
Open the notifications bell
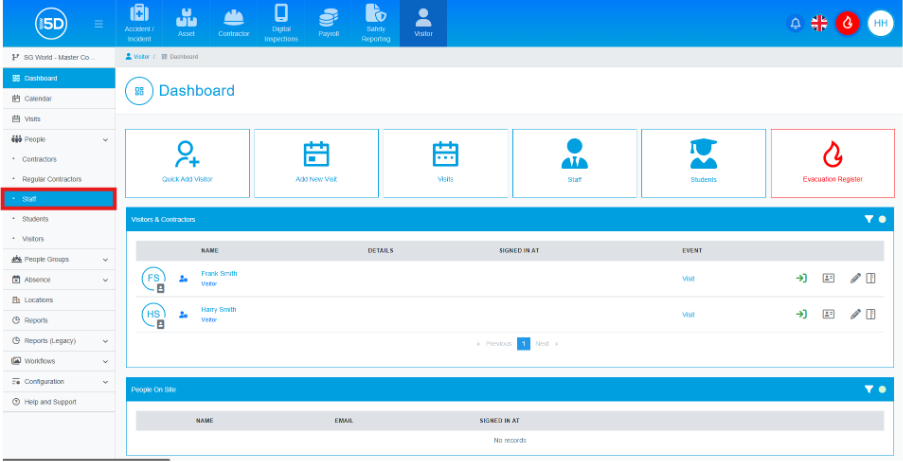coord(795,24)
